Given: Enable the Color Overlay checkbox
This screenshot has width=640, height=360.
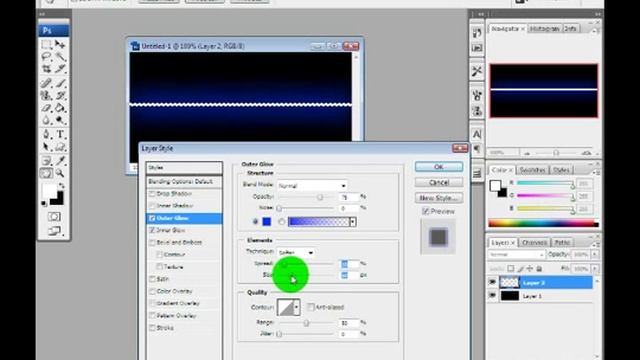Looking at the screenshot, I should point(152,291).
